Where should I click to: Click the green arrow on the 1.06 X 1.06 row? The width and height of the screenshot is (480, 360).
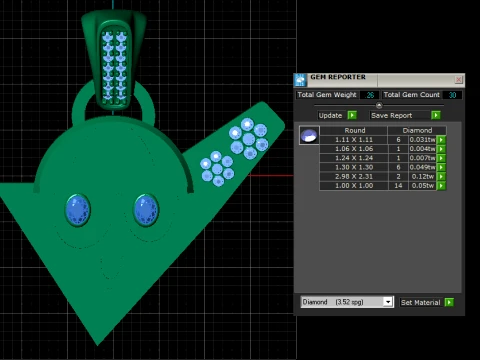pyautogui.click(x=441, y=149)
